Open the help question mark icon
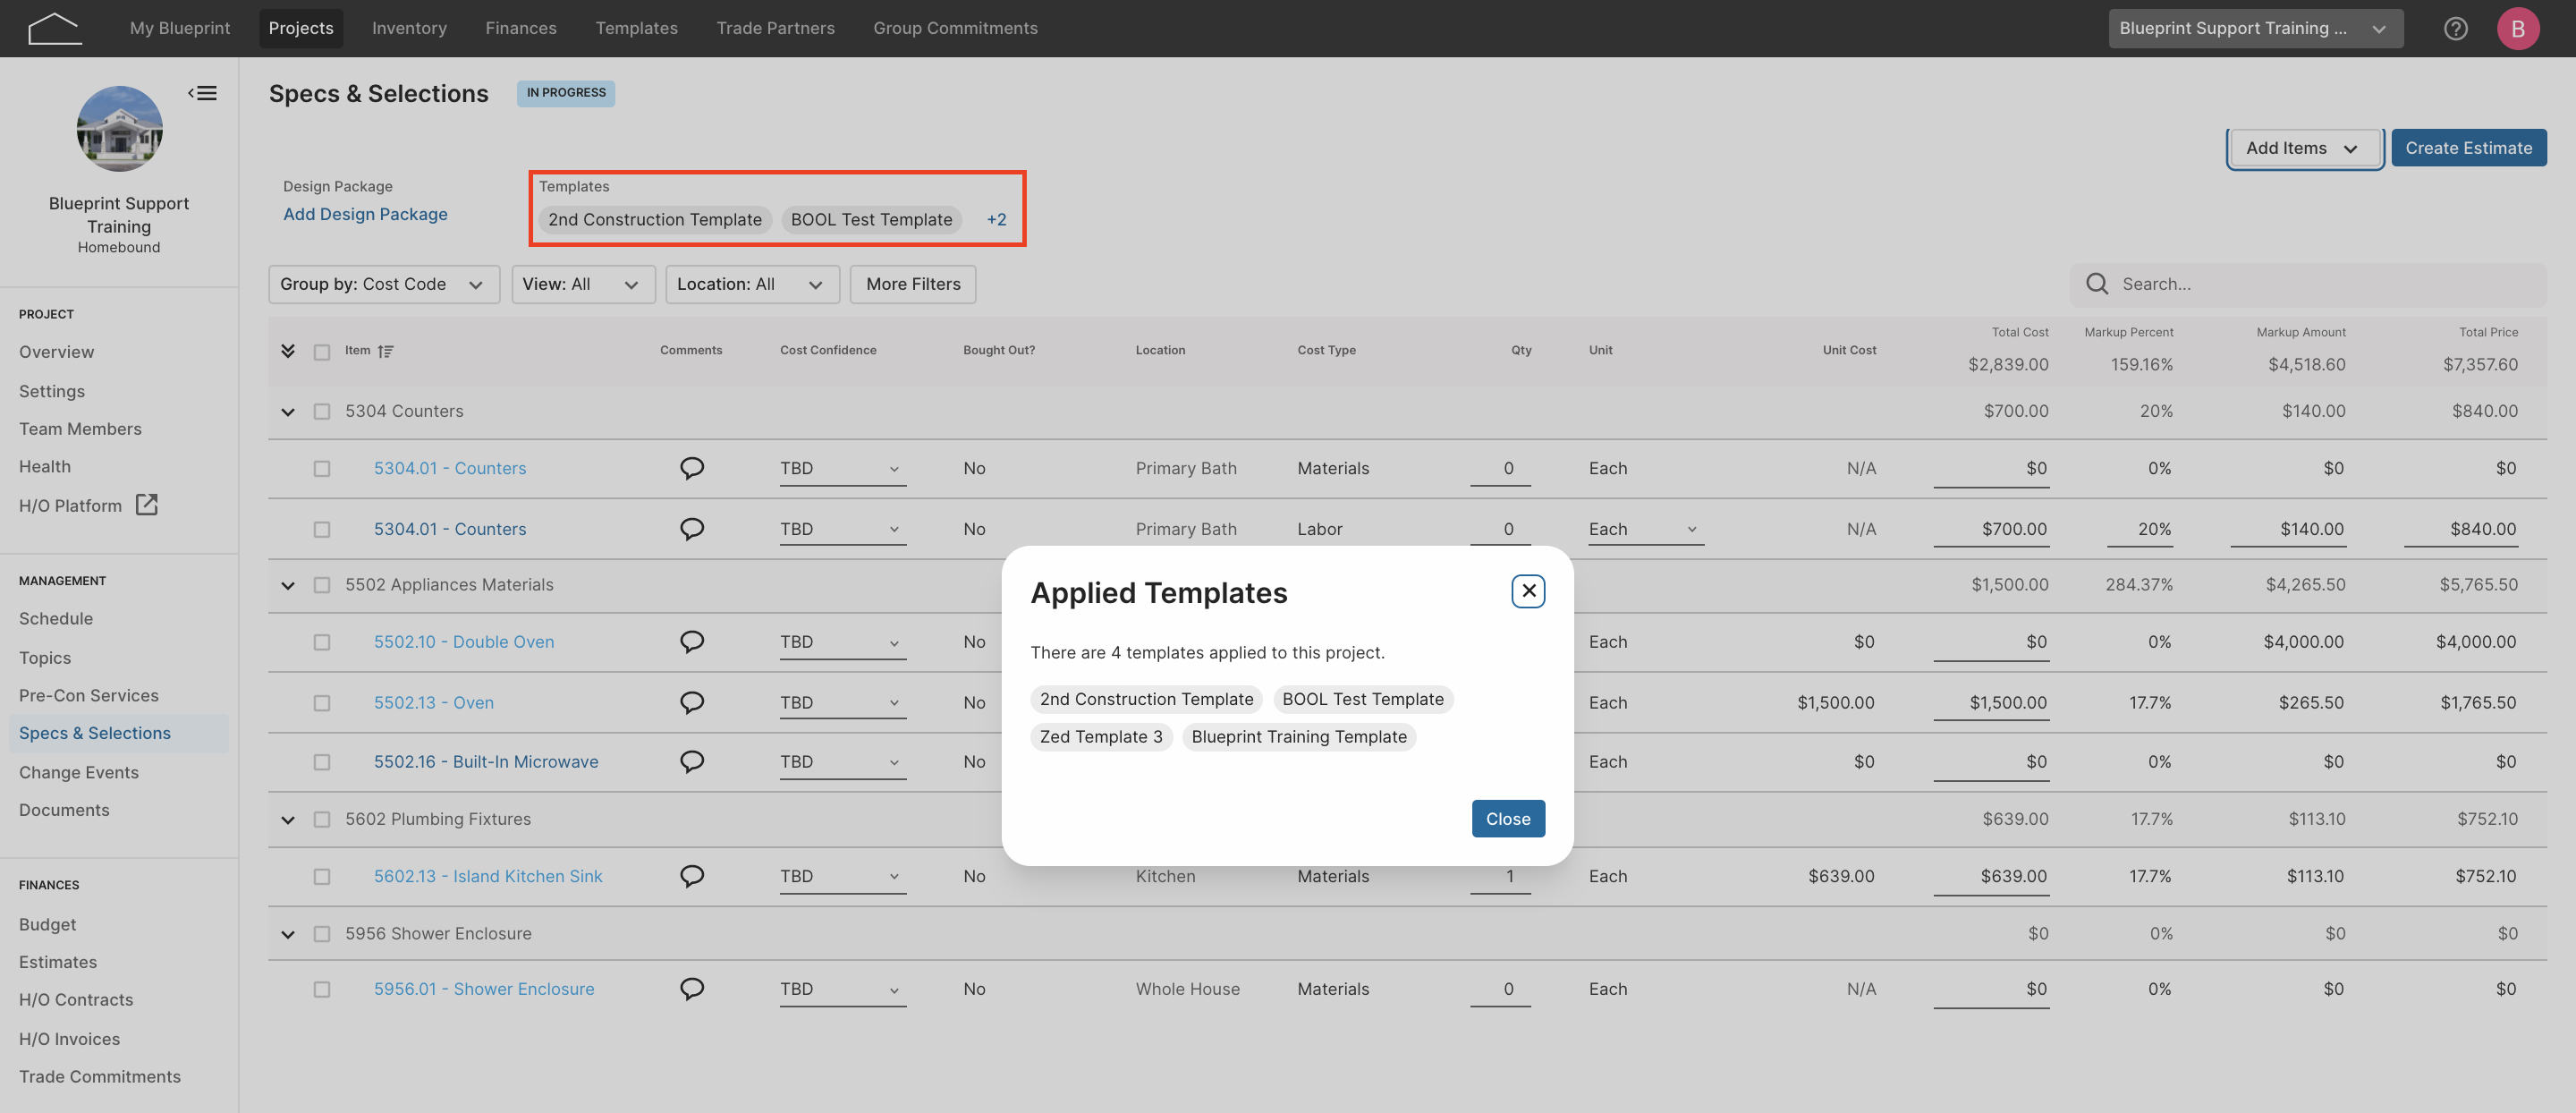Image resolution: width=2576 pixels, height=1113 pixels. 2455,28
